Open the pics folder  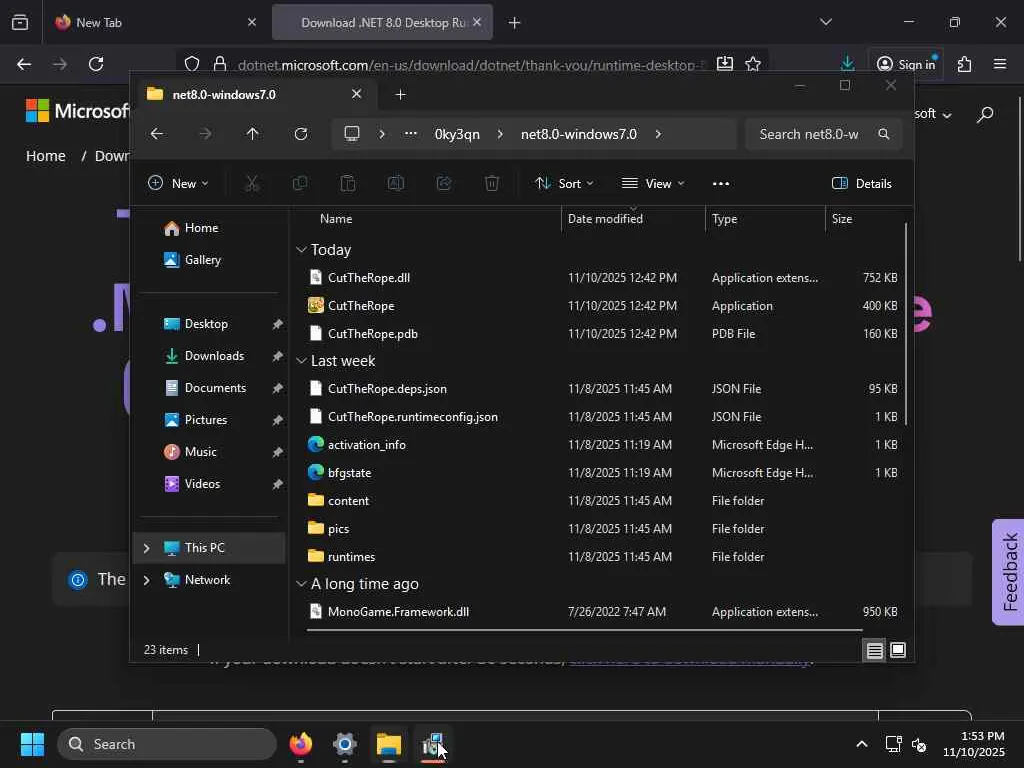pos(338,529)
